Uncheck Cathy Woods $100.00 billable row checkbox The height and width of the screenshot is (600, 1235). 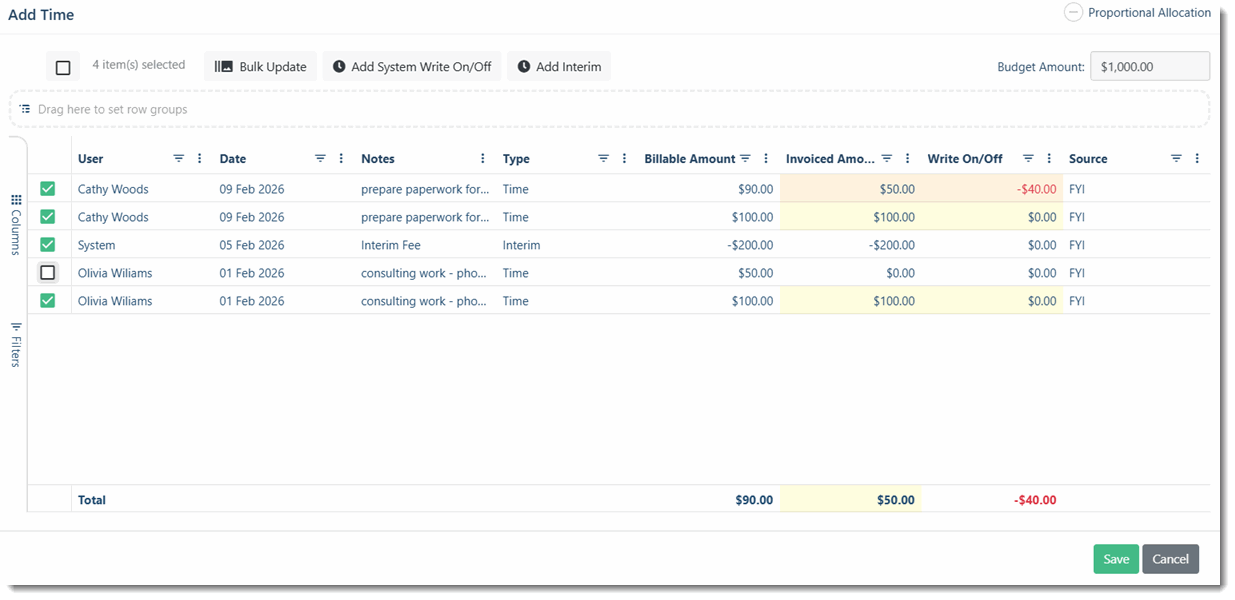pos(47,217)
